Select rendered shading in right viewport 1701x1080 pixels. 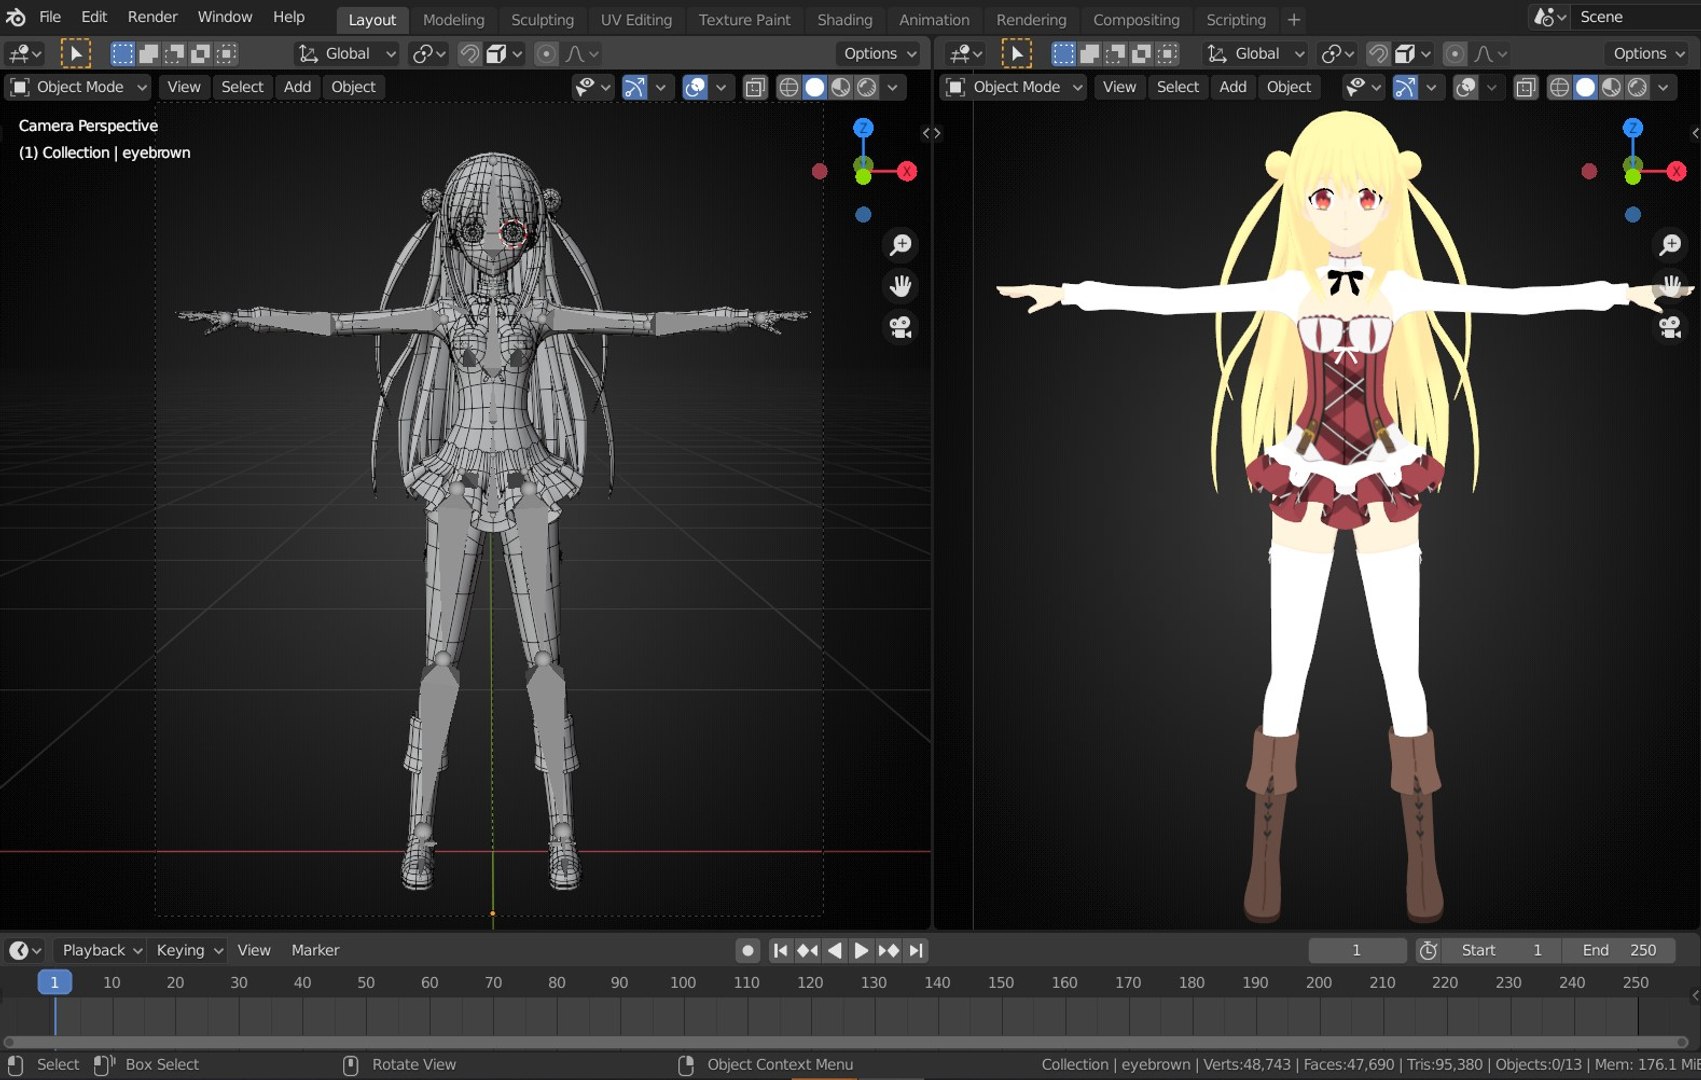click(x=1637, y=87)
